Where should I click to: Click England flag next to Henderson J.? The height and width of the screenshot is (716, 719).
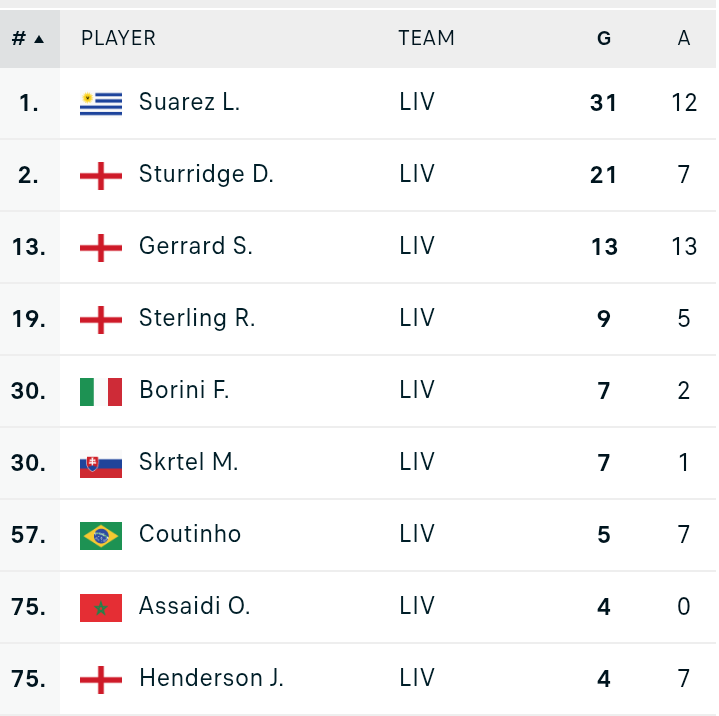coord(101,679)
